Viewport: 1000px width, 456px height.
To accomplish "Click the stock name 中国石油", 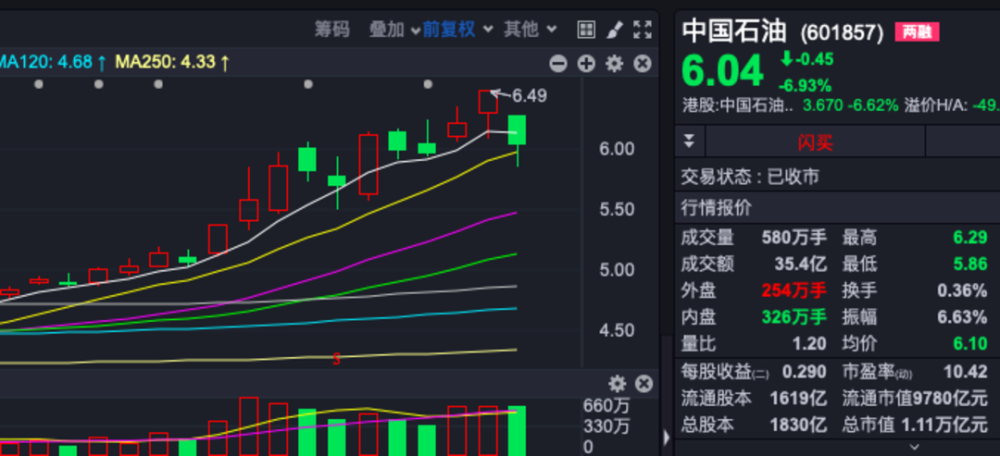I will pyautogui.click(x=735, y=31).
